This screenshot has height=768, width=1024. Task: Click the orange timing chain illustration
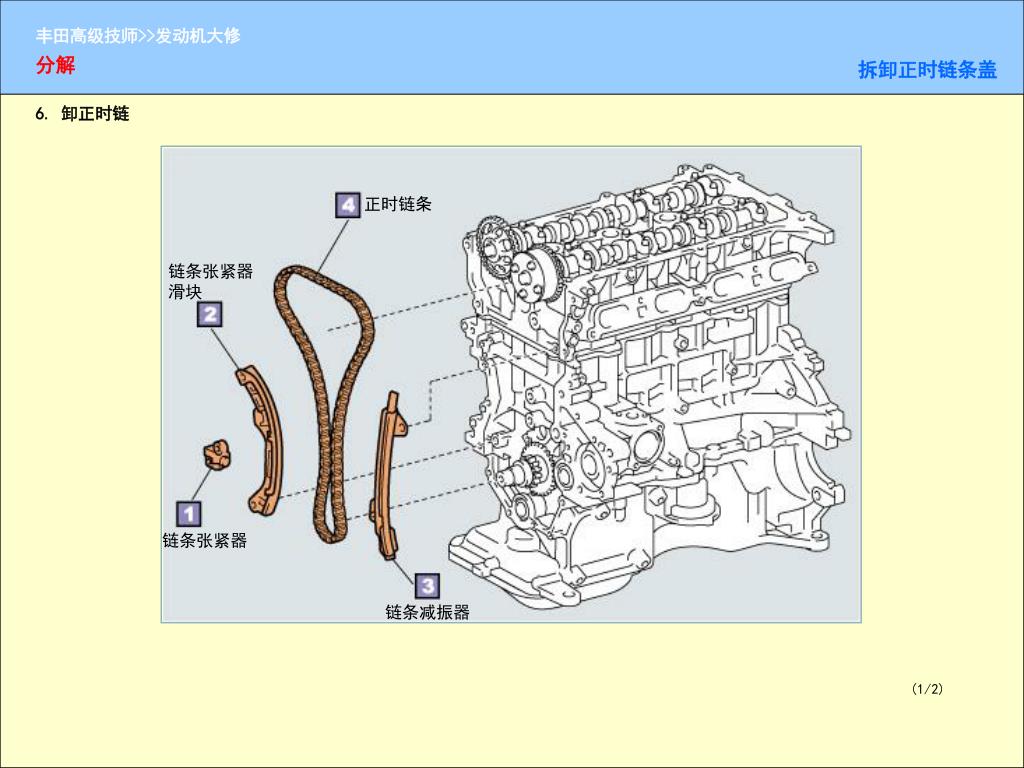tap(324, 404)
